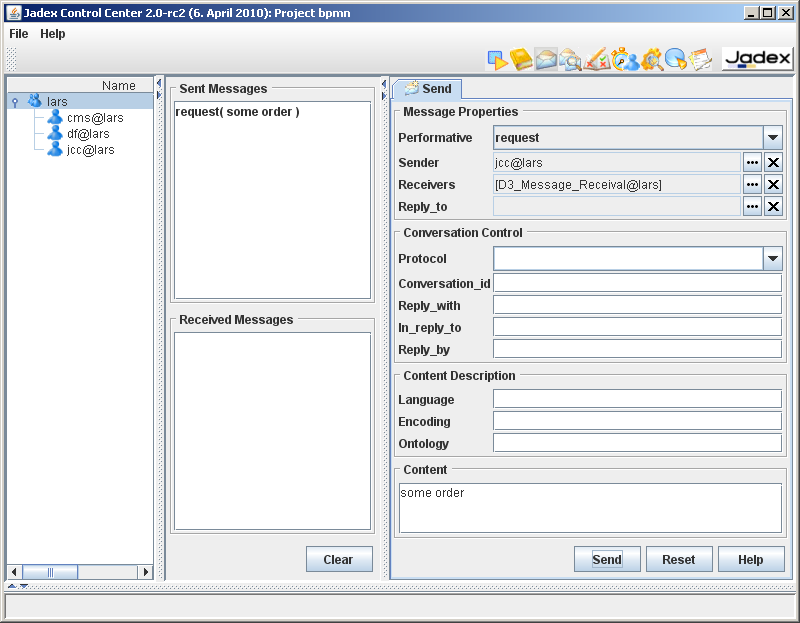Select the envelope Conversation Center toolbar icon
Image resolution: width=800 pixels, height=623 pixels.
coord(546,60)
